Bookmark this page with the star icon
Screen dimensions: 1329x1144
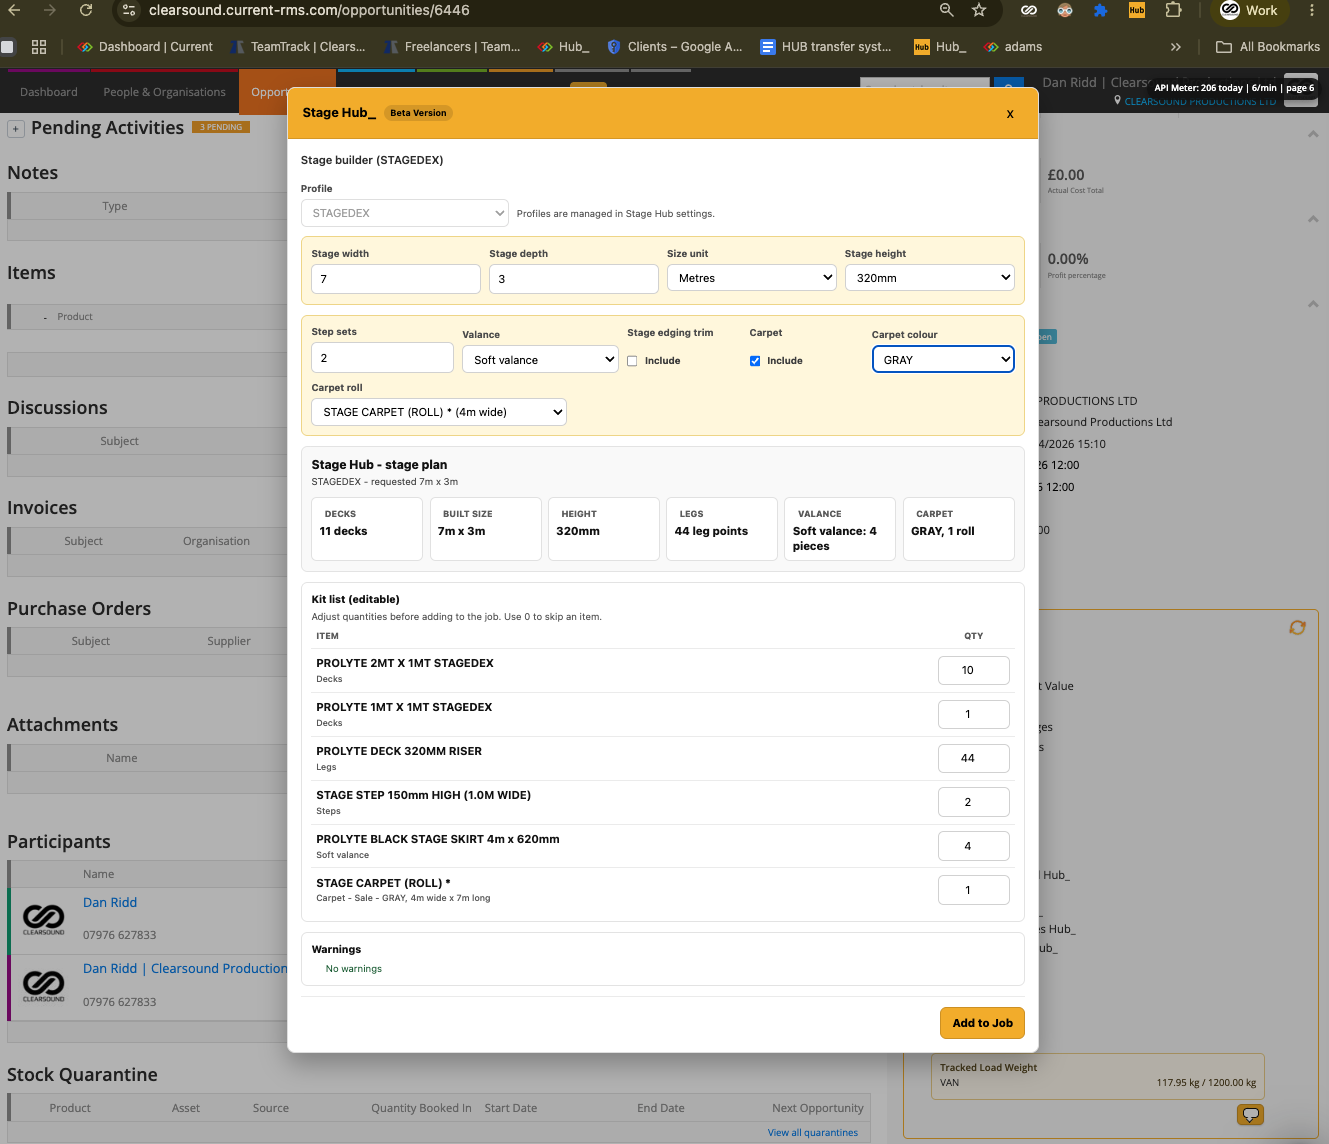point(979,11)
